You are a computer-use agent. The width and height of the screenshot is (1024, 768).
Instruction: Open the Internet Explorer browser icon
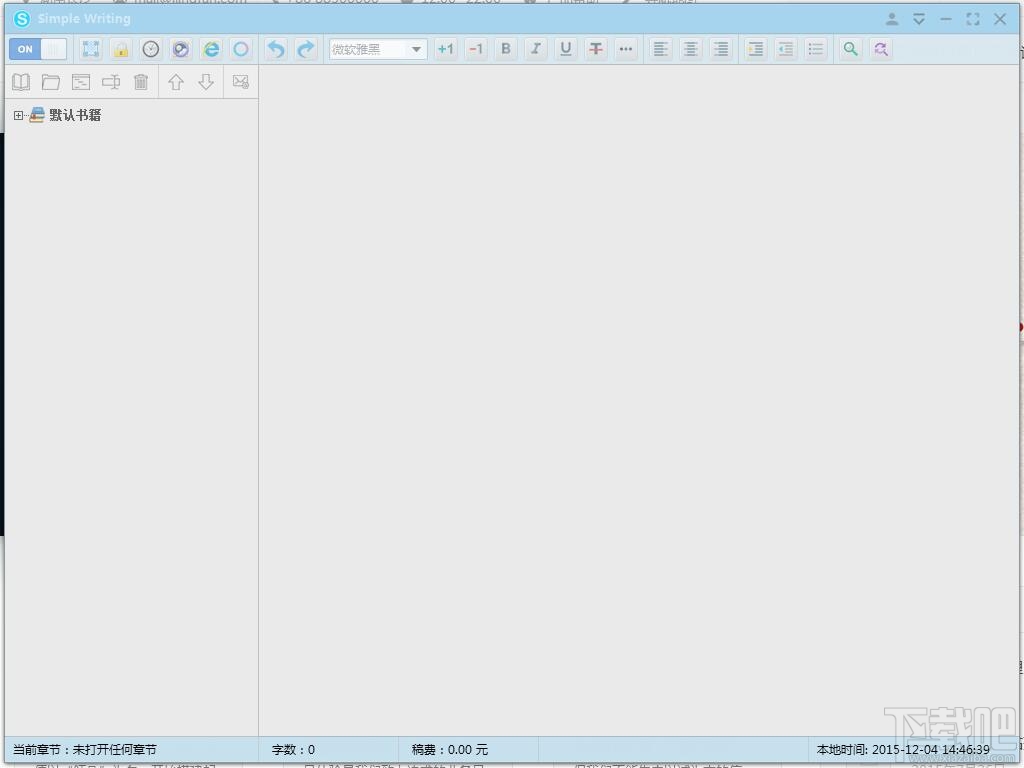211,49
